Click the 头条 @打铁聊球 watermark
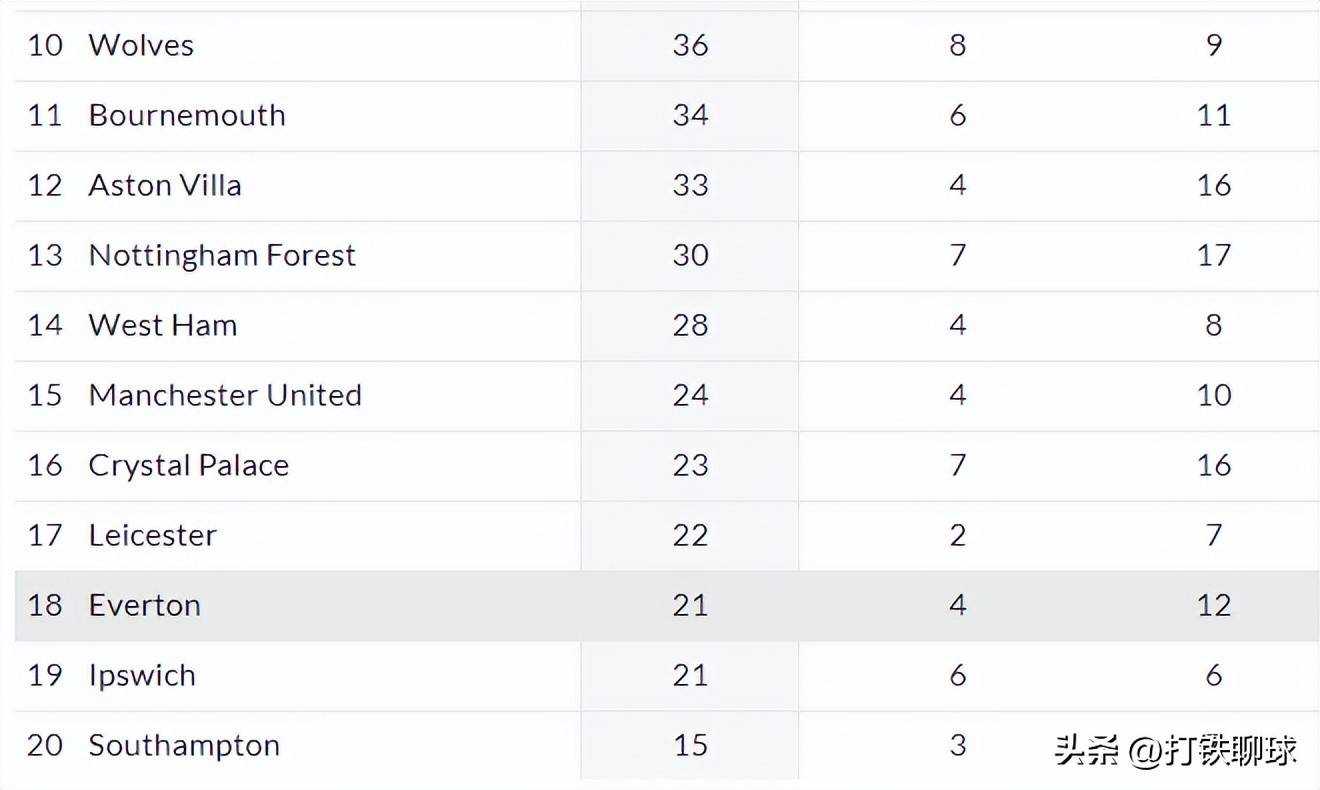 pos(1176,750)
